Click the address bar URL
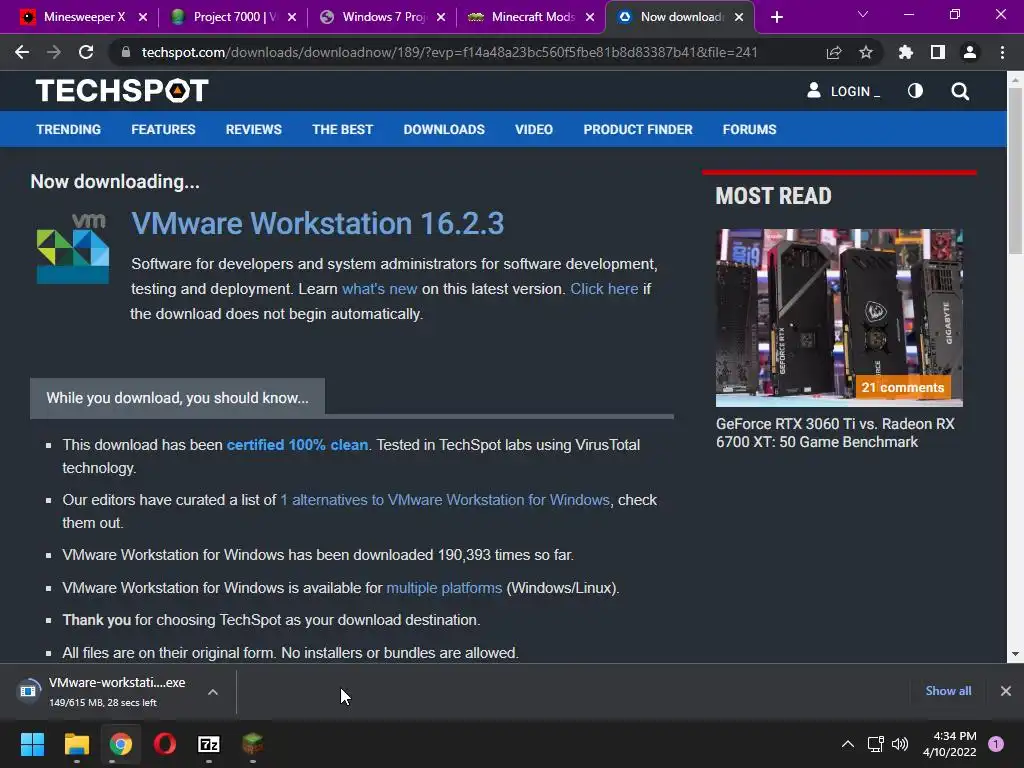The image size is (1024, 768). pos(449,52)
